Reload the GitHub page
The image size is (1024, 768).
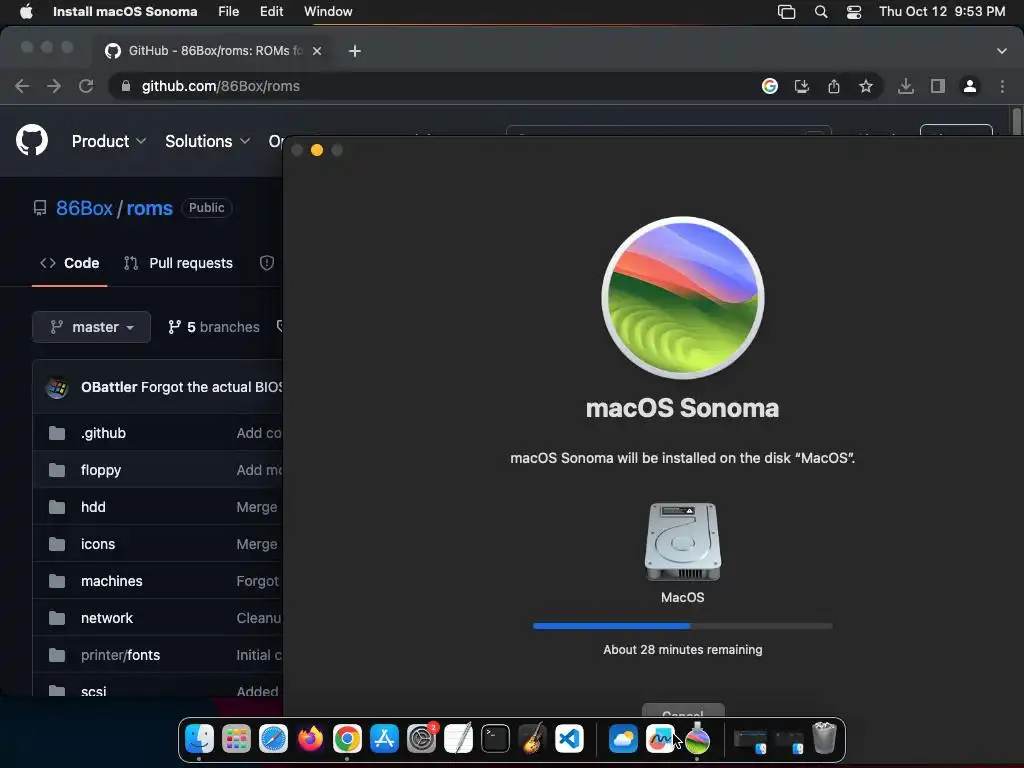[x=86, y=86]
